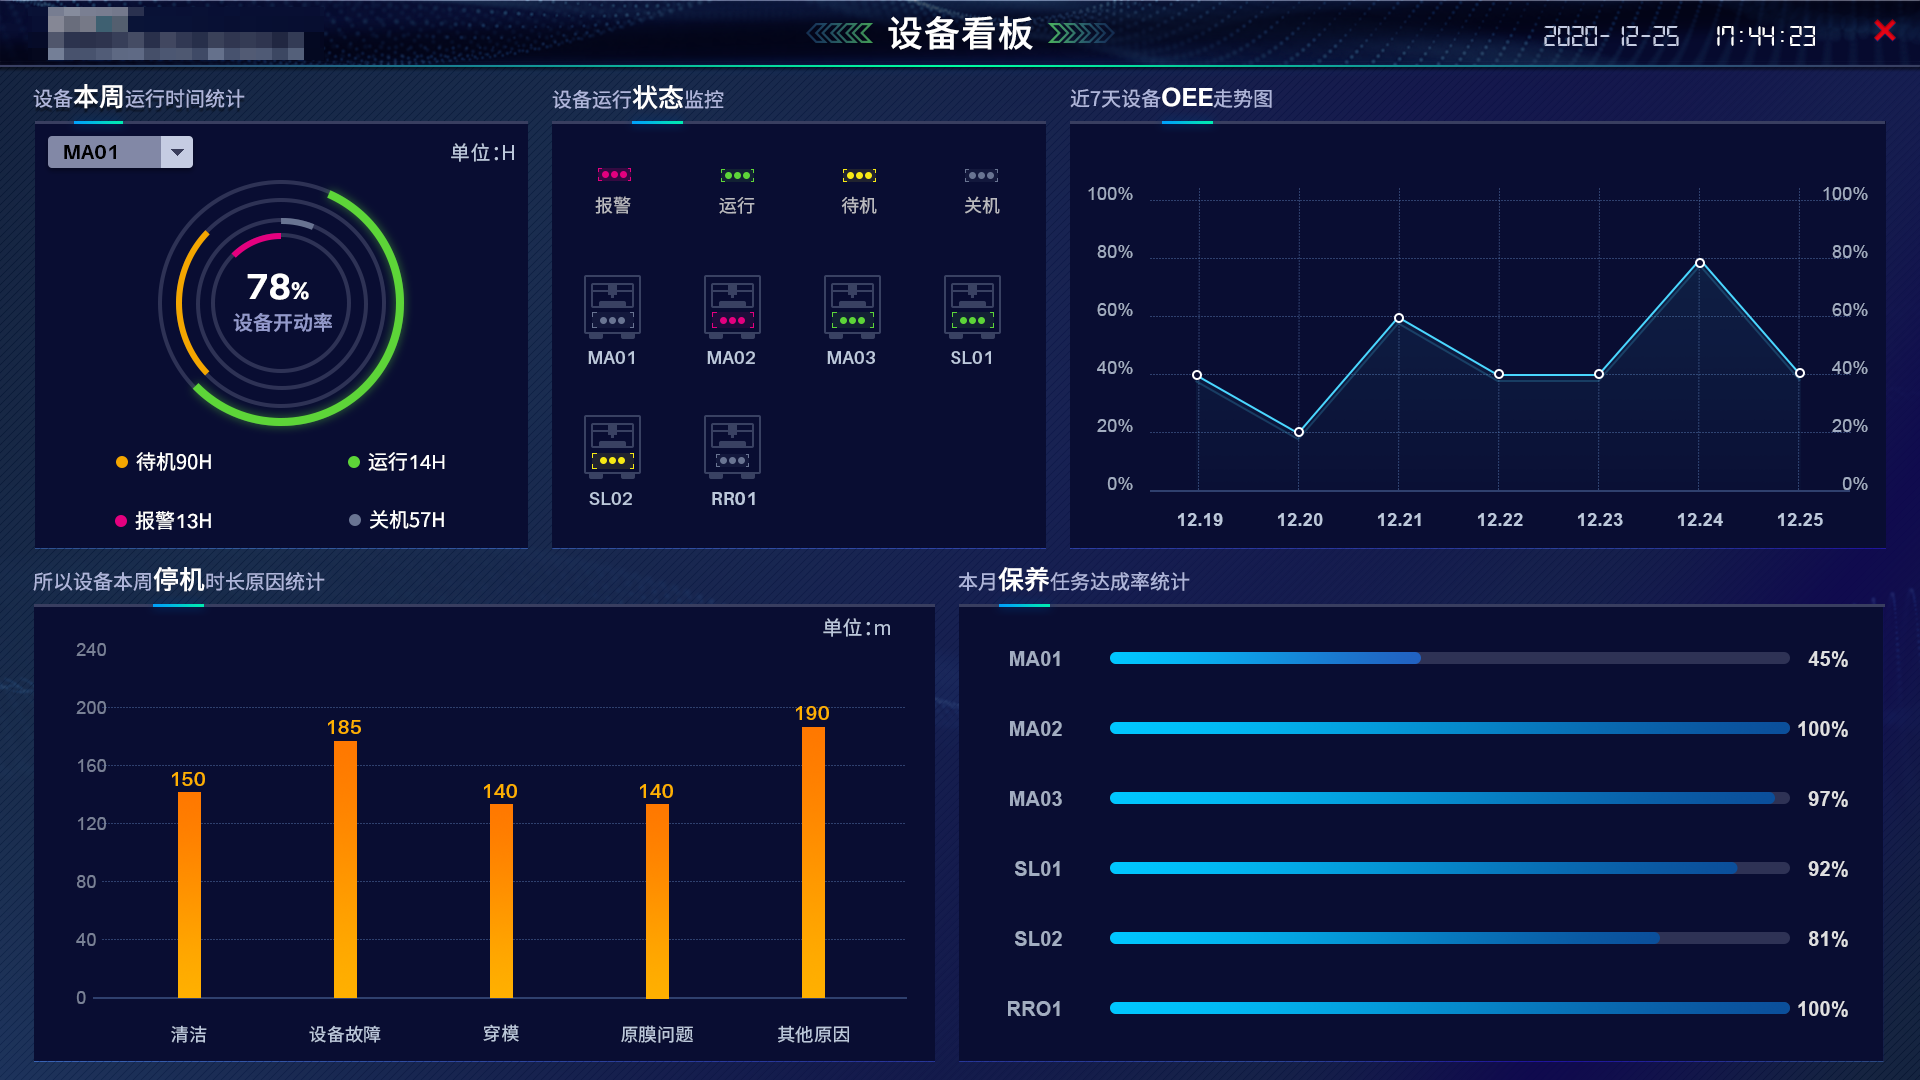Select the MA03 machine icon
1920x1080 pixels.
coord(852,306)
